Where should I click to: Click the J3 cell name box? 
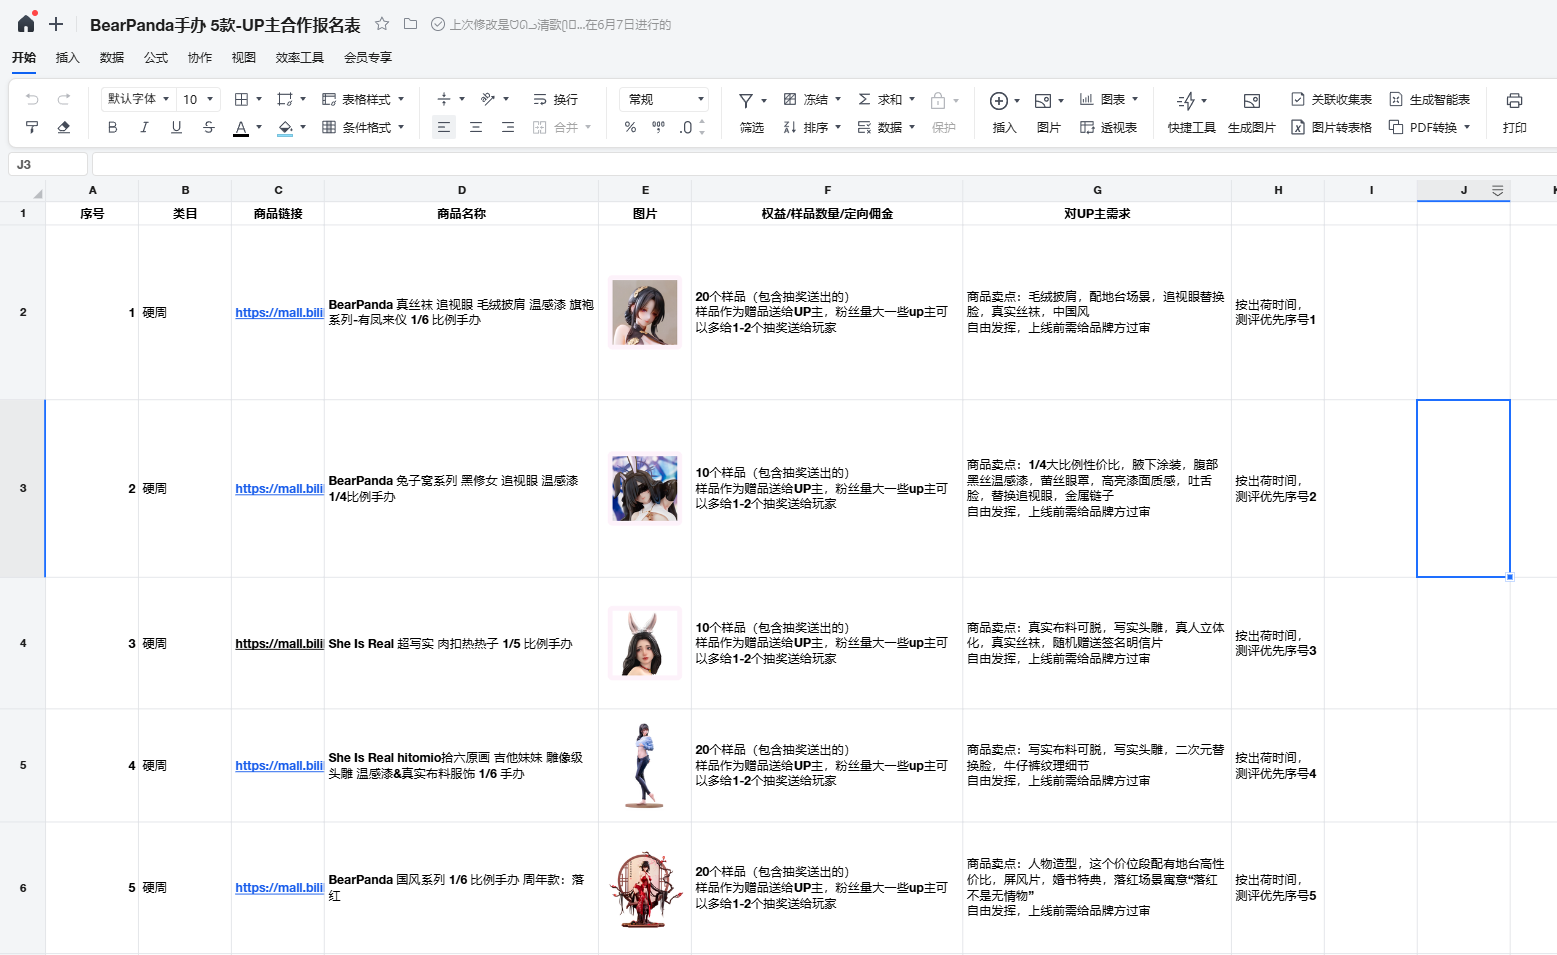(x=48, y=164)
